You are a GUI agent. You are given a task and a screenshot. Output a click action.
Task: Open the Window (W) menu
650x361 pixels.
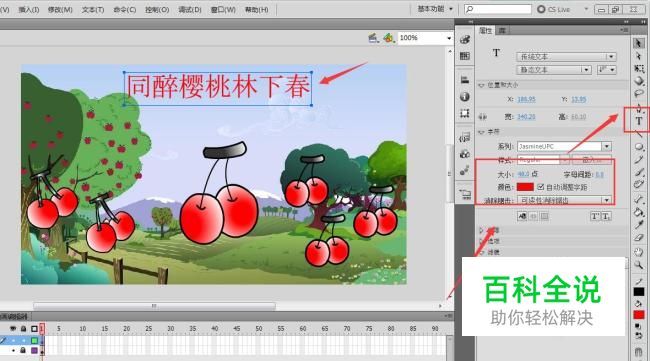click(x=223, y=10)
